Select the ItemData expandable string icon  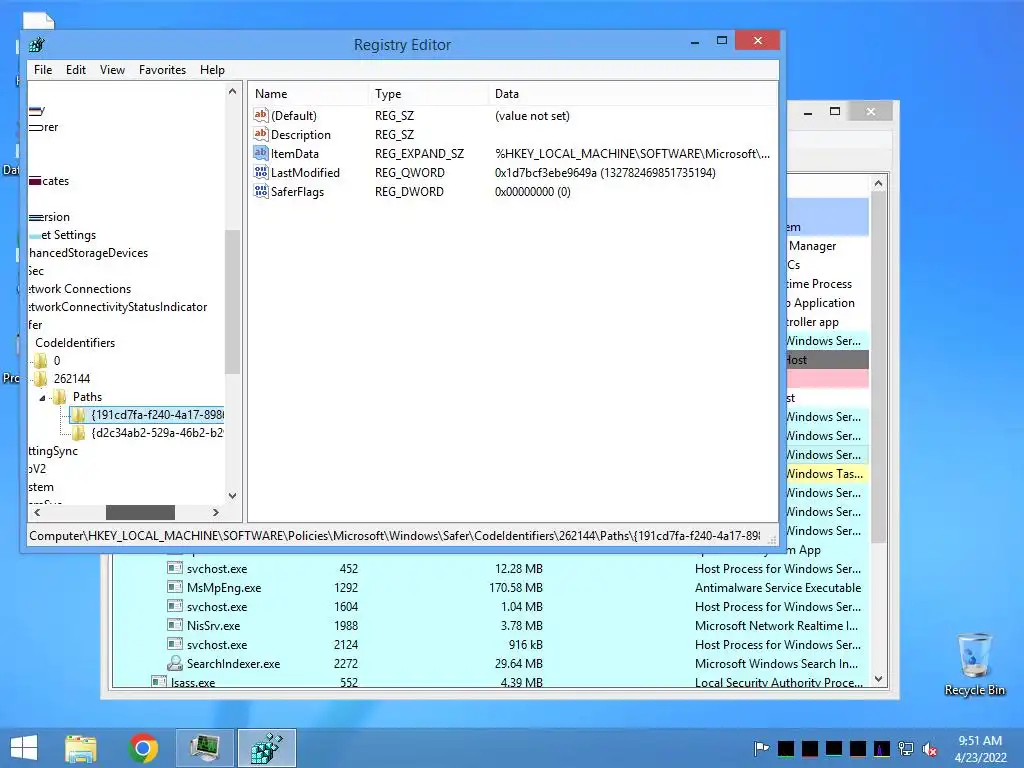tap(261, 153)
